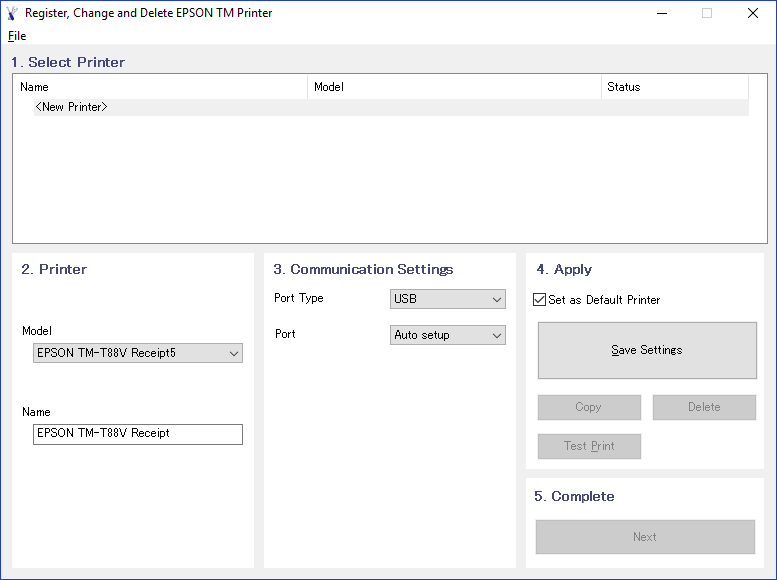
Task: Click the '5. Complete' heading
Action: pyautogui.click(x=574, y=496)
